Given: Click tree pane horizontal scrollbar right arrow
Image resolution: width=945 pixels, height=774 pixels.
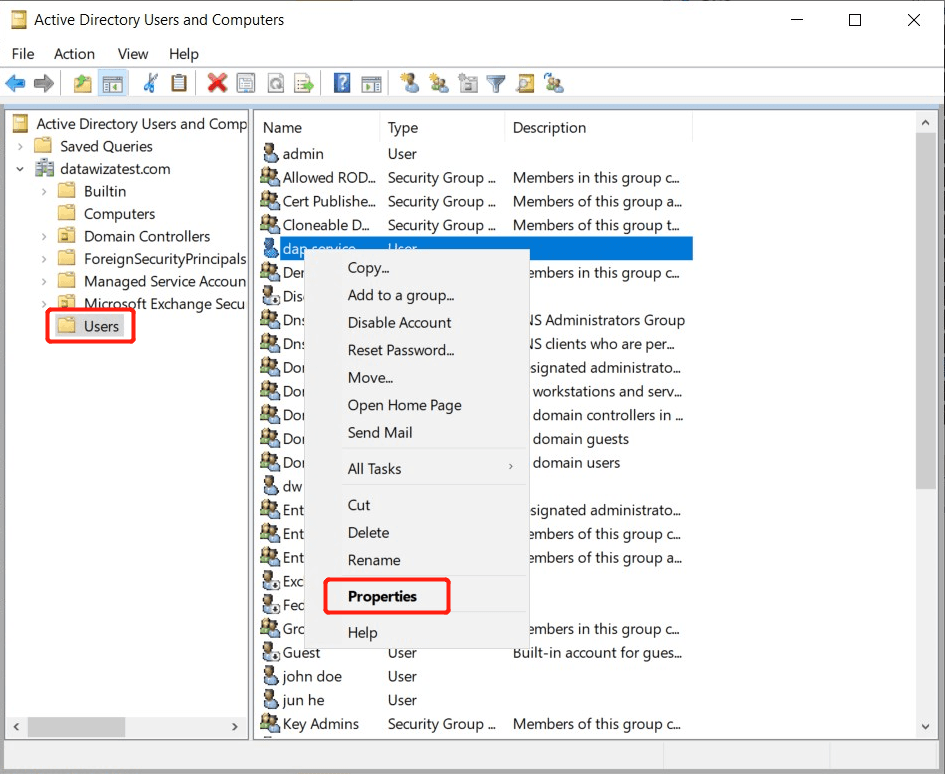Looking at the screenshot, I should (x=235, y=726).
